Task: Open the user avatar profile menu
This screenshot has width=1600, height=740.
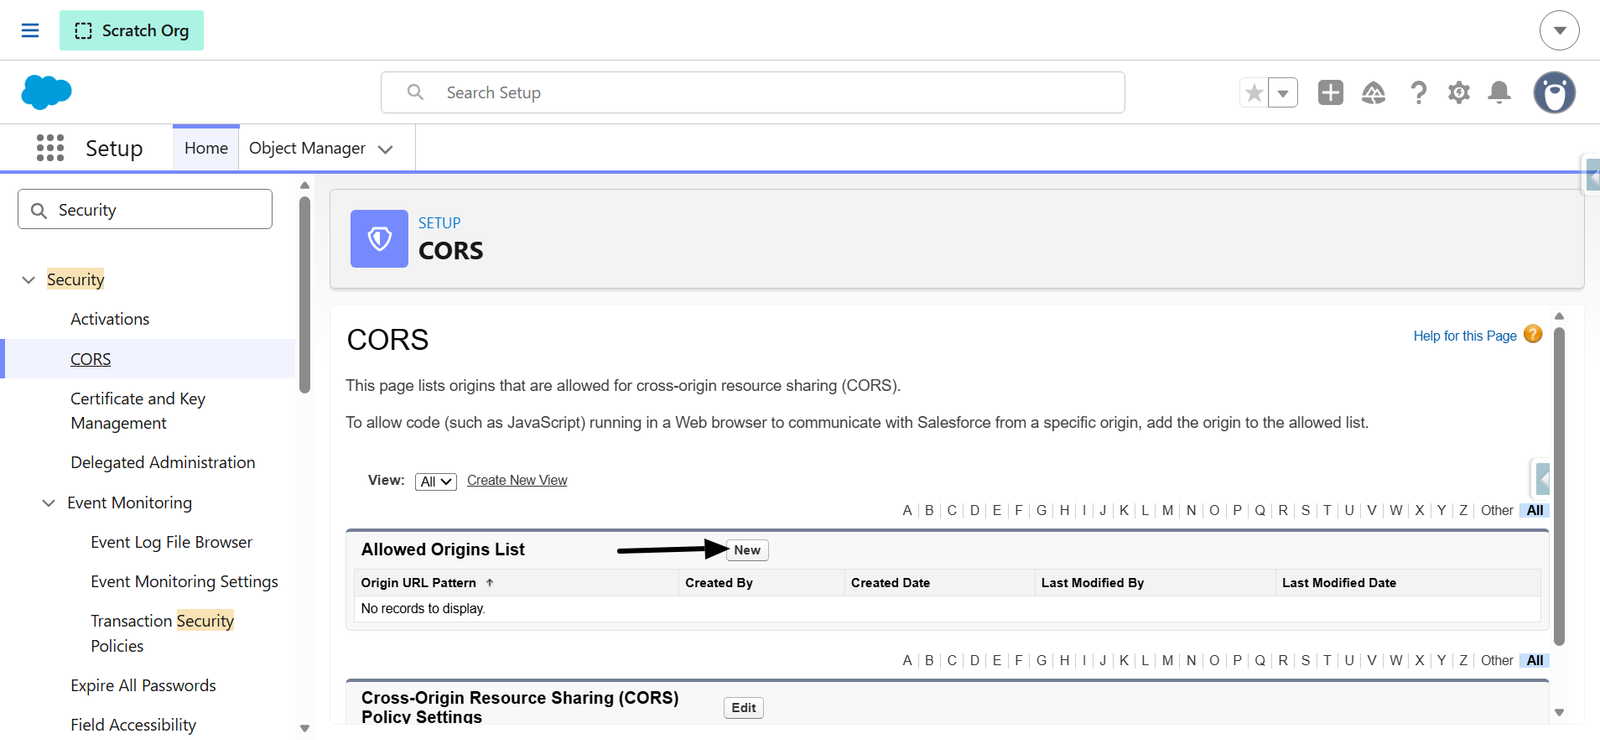Action: [1554, 93]
